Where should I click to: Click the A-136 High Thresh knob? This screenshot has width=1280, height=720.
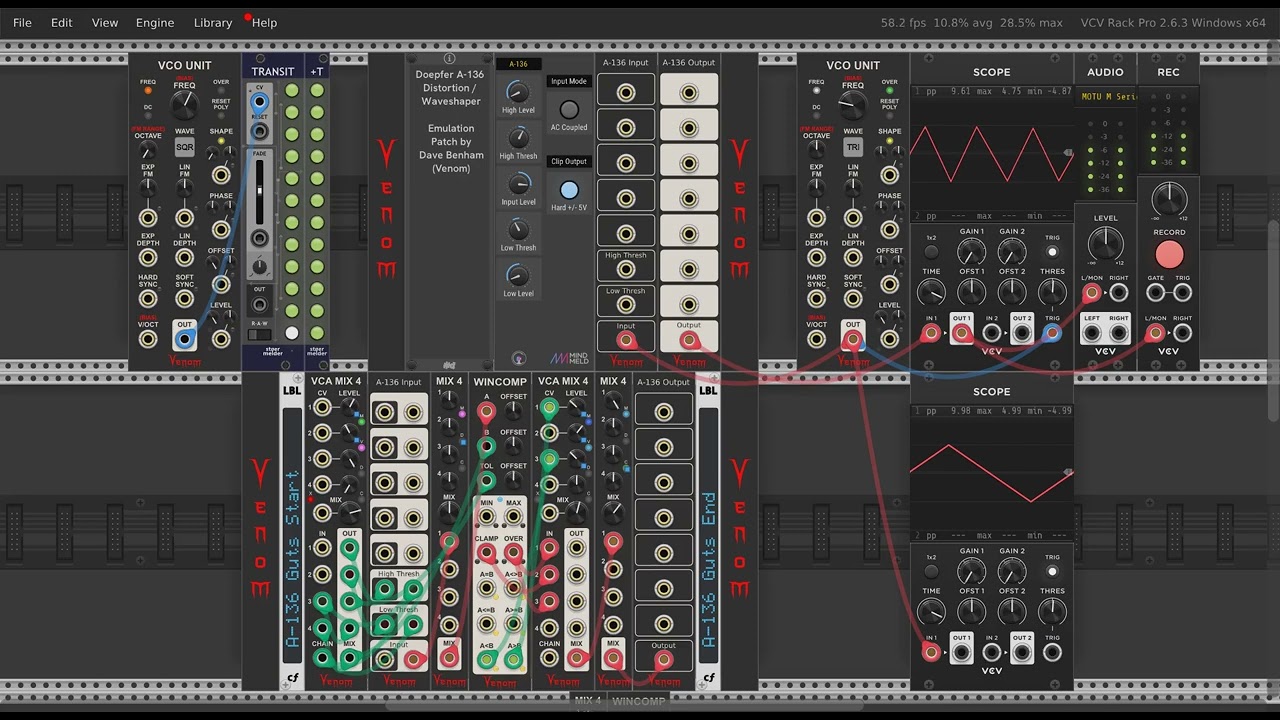click(x=518, y=138)
